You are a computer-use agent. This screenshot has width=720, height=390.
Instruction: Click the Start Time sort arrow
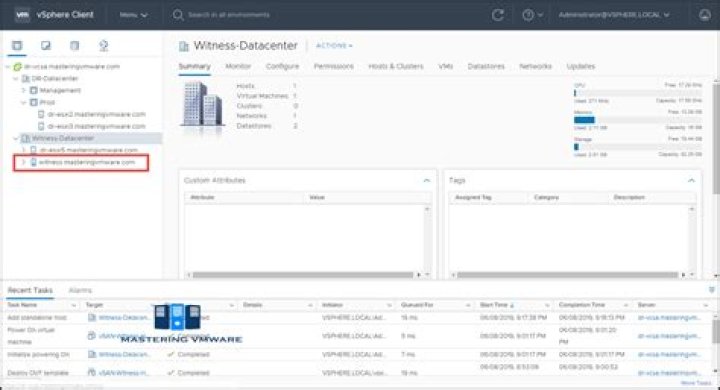click(512, 305)
